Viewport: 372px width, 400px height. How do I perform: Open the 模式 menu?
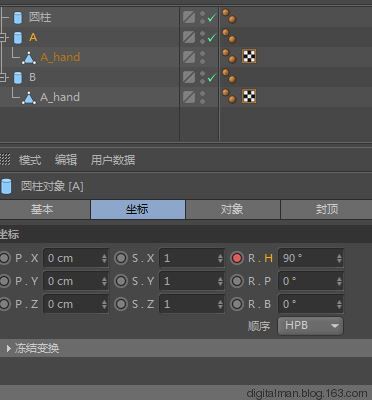click(30, 160)
